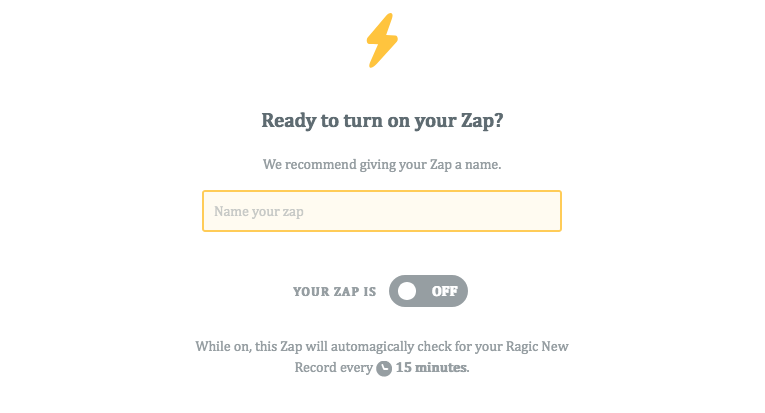
Task: Click the 'While on, this Zap' sentence start
Action: pyautogui.click(x=249, y=347)
